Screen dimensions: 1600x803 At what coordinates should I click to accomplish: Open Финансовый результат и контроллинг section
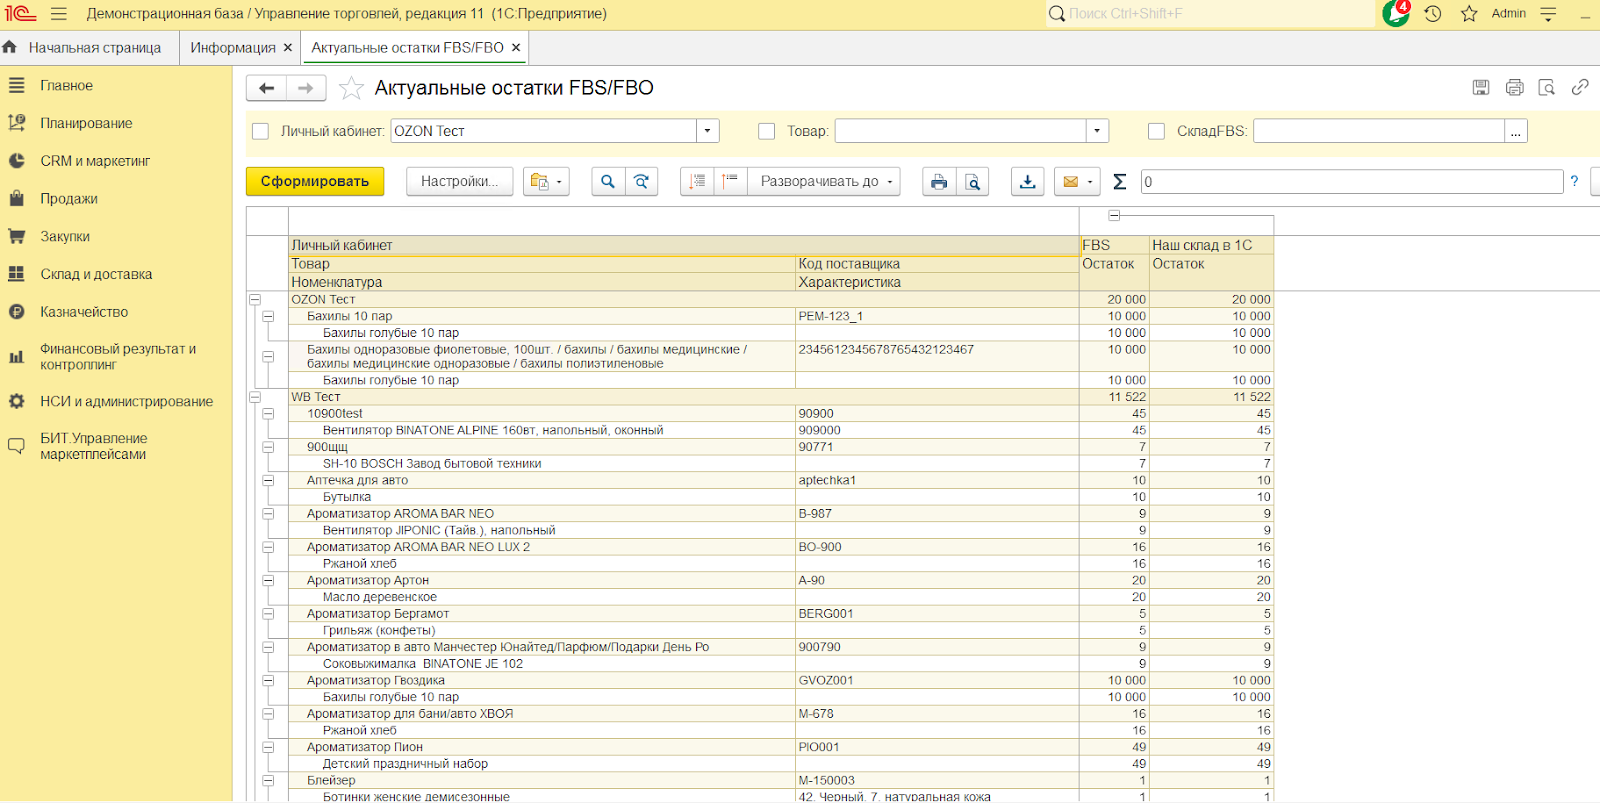pyautogui.click(x=116, y=357)
